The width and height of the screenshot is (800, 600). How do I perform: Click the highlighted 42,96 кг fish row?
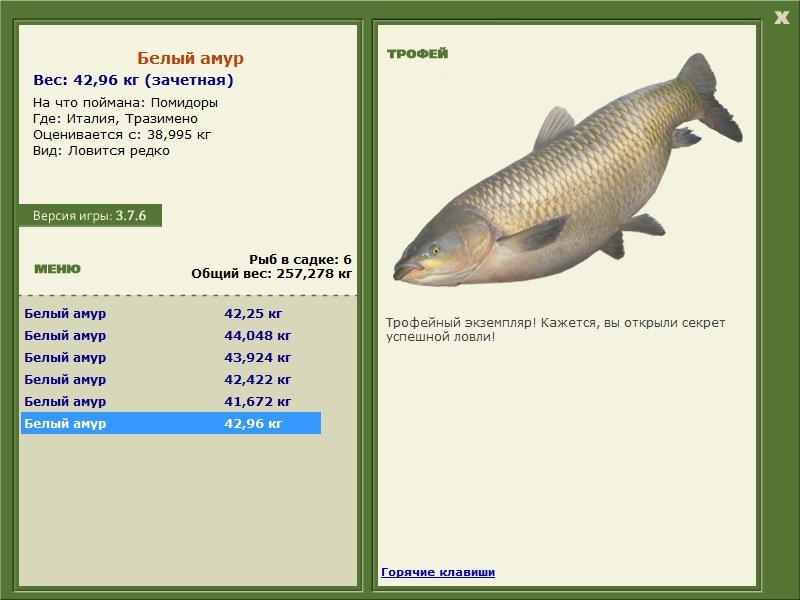pos(171,423)
